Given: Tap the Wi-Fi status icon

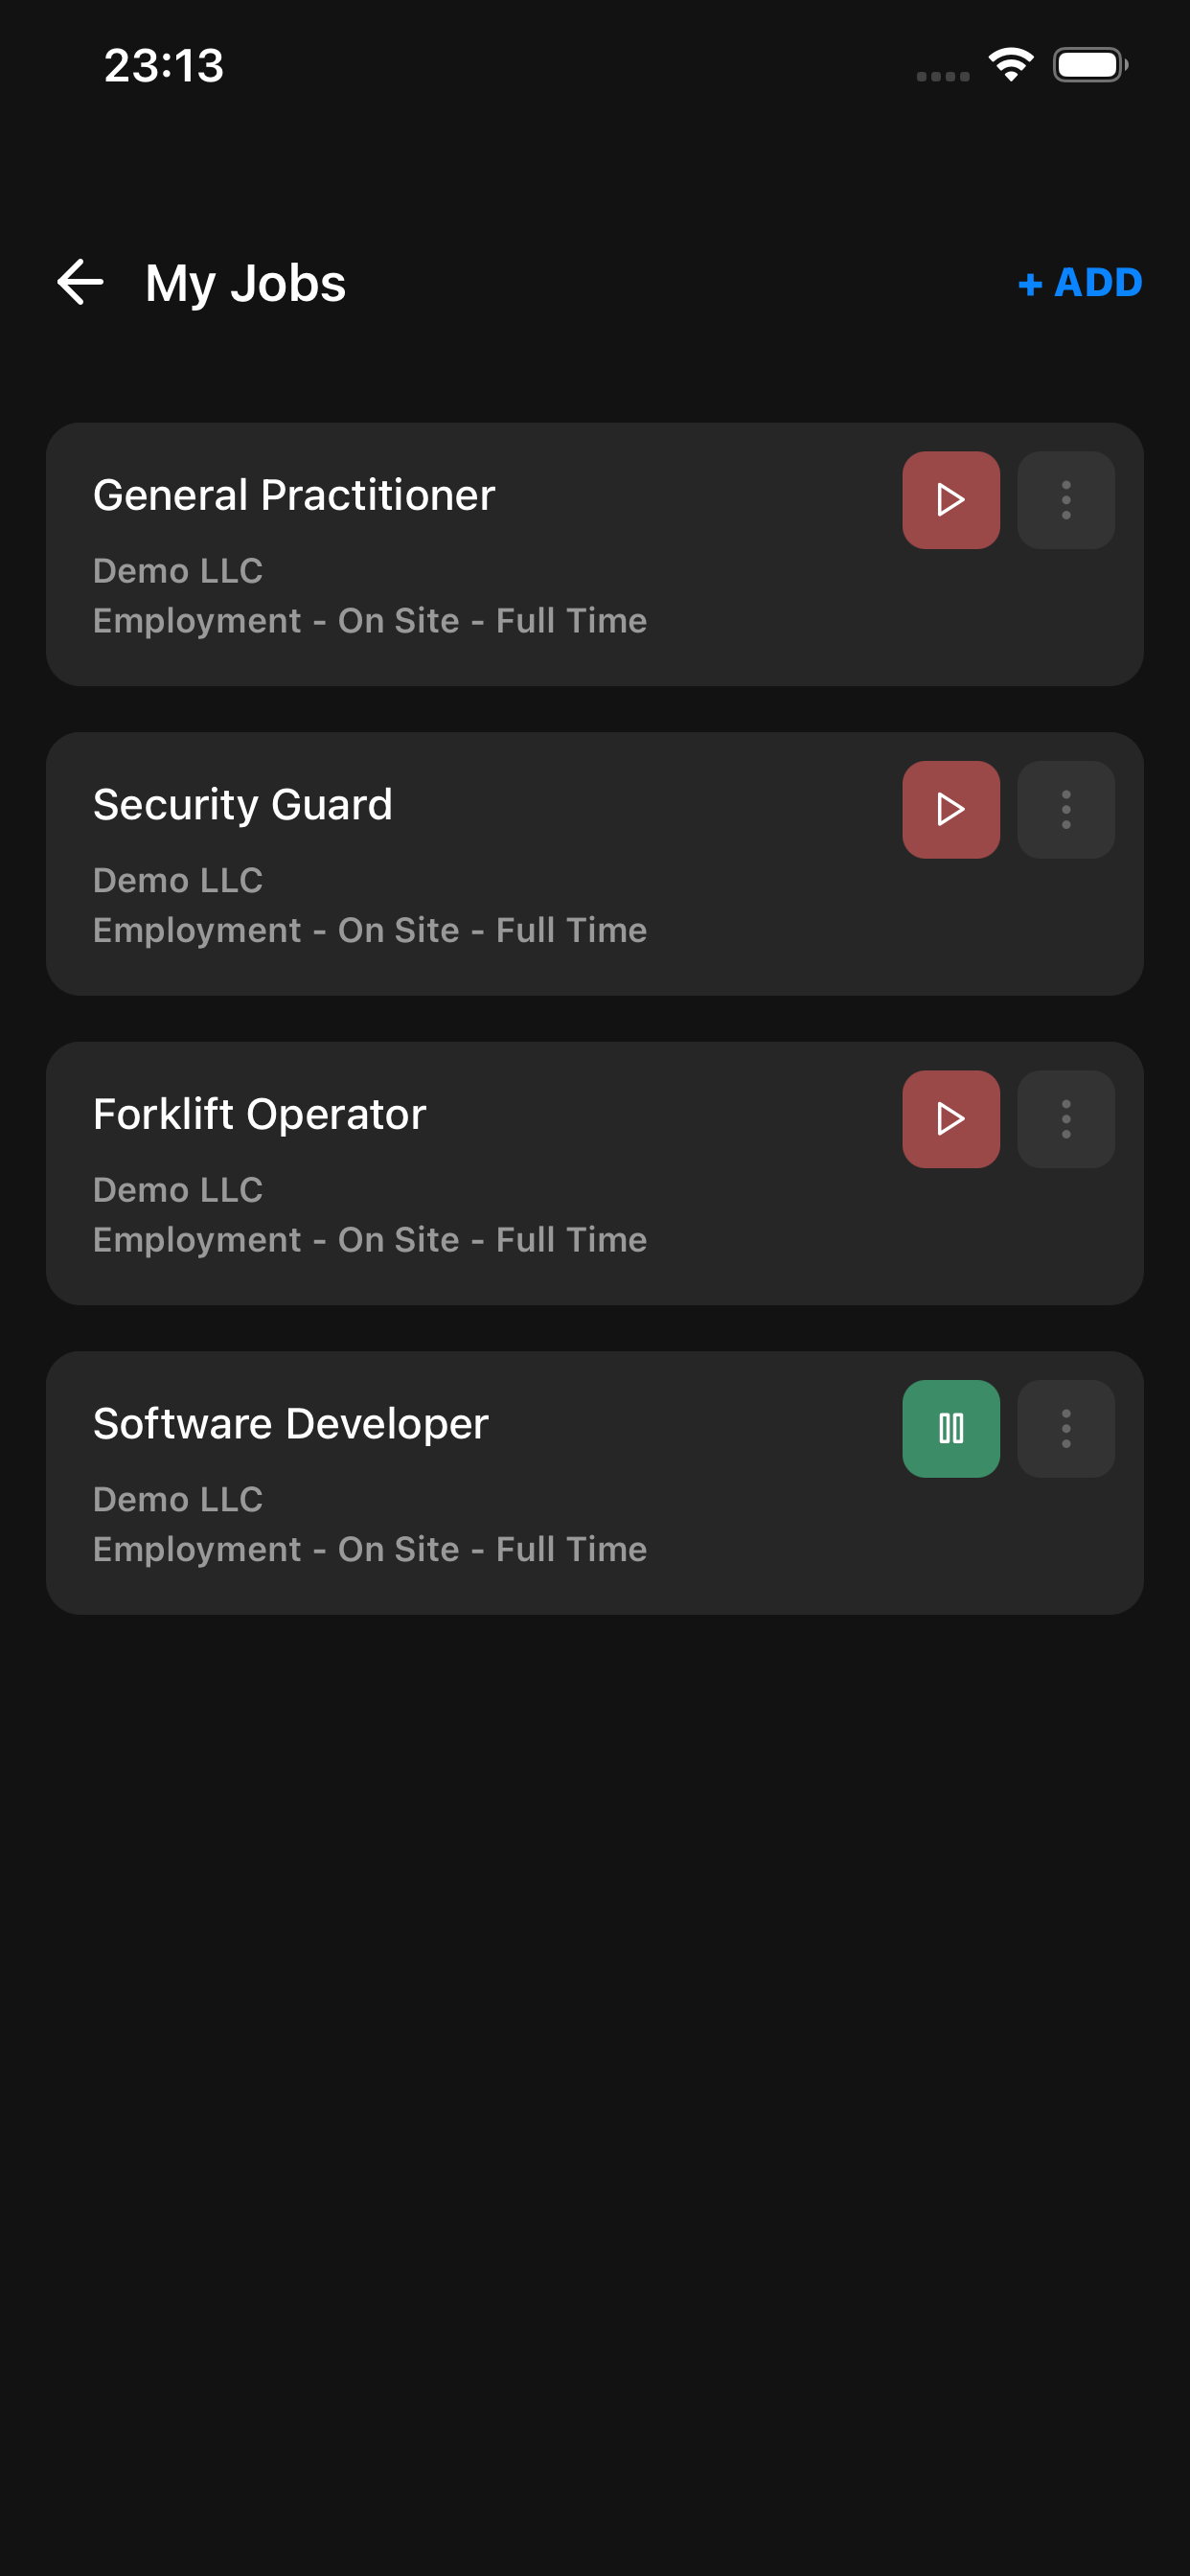Looking at the screenshot, I should [1010, 66].
